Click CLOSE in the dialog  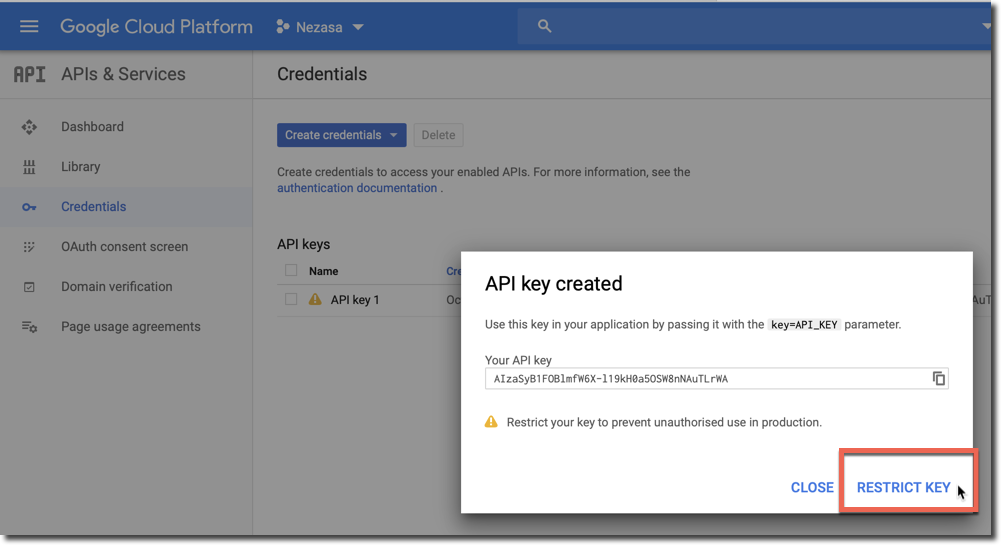click(812, 488)
